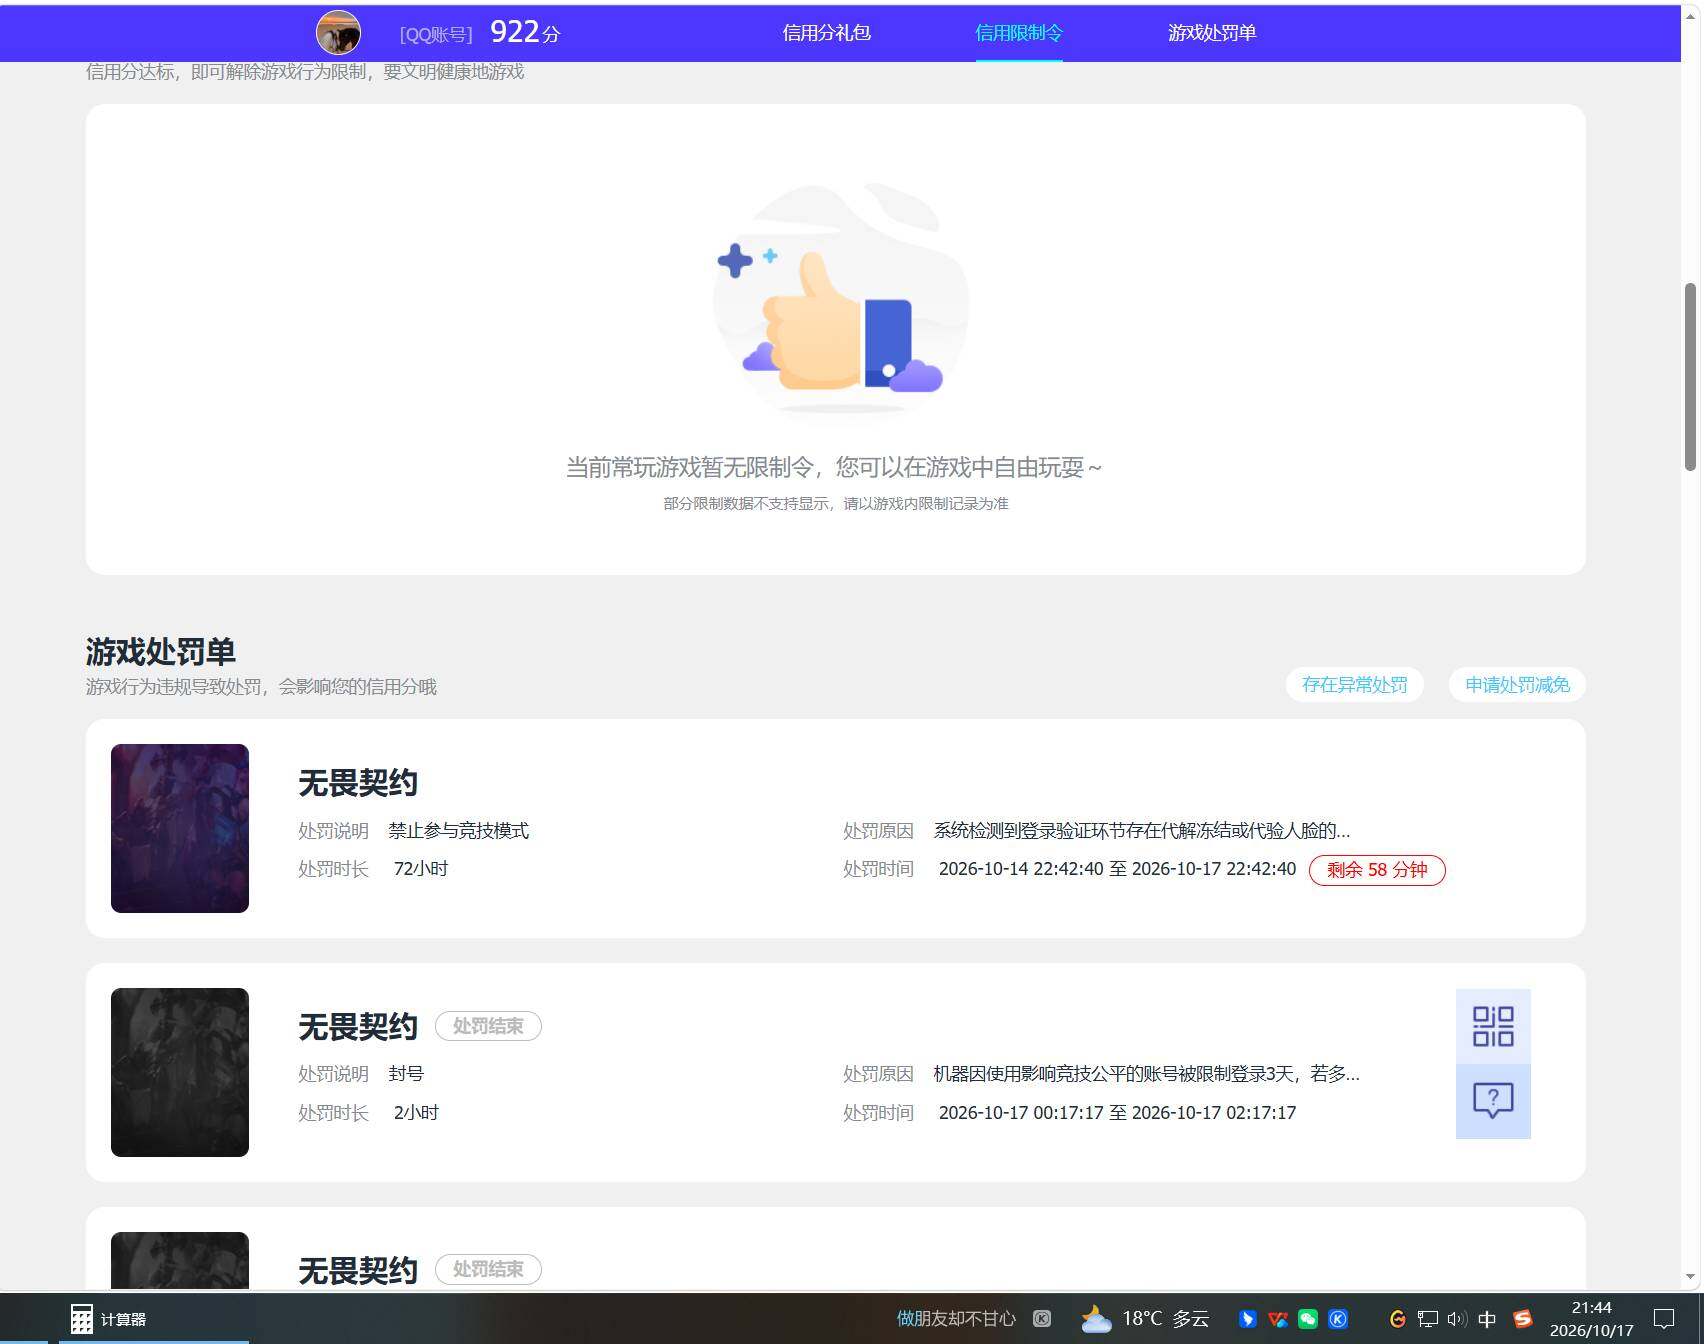Click the 2026-10-17 00:17:17 penalty time text

(1117, 1113)
